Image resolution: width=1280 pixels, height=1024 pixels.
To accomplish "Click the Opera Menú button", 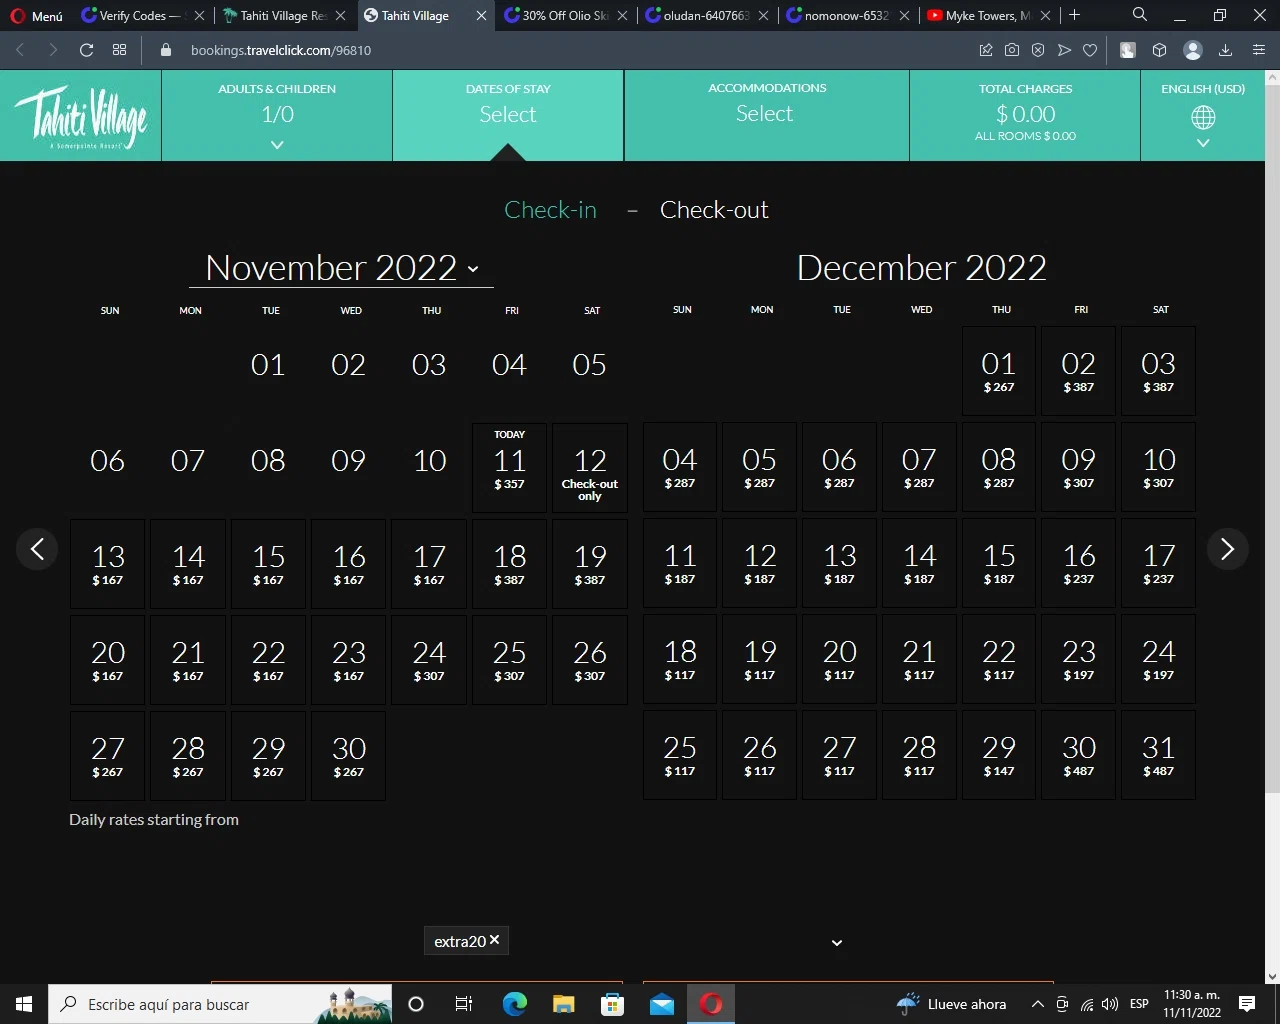I will point(37,16).
